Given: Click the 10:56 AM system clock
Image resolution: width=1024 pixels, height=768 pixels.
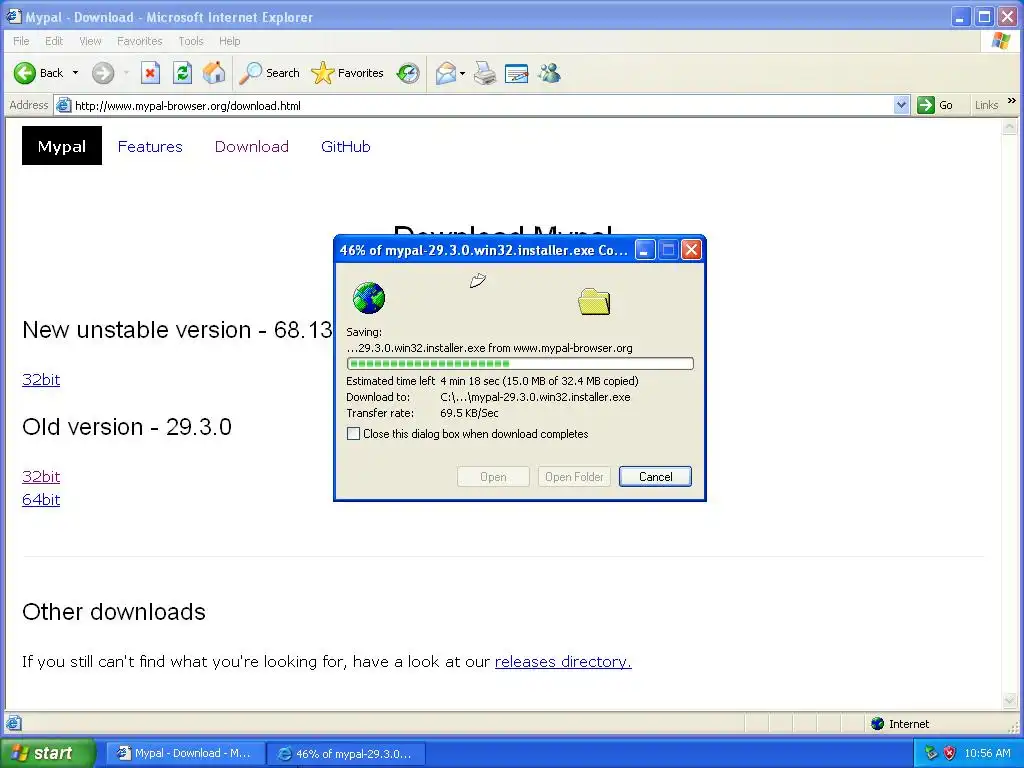Looking at the screenshot, I should pos(987,753).
